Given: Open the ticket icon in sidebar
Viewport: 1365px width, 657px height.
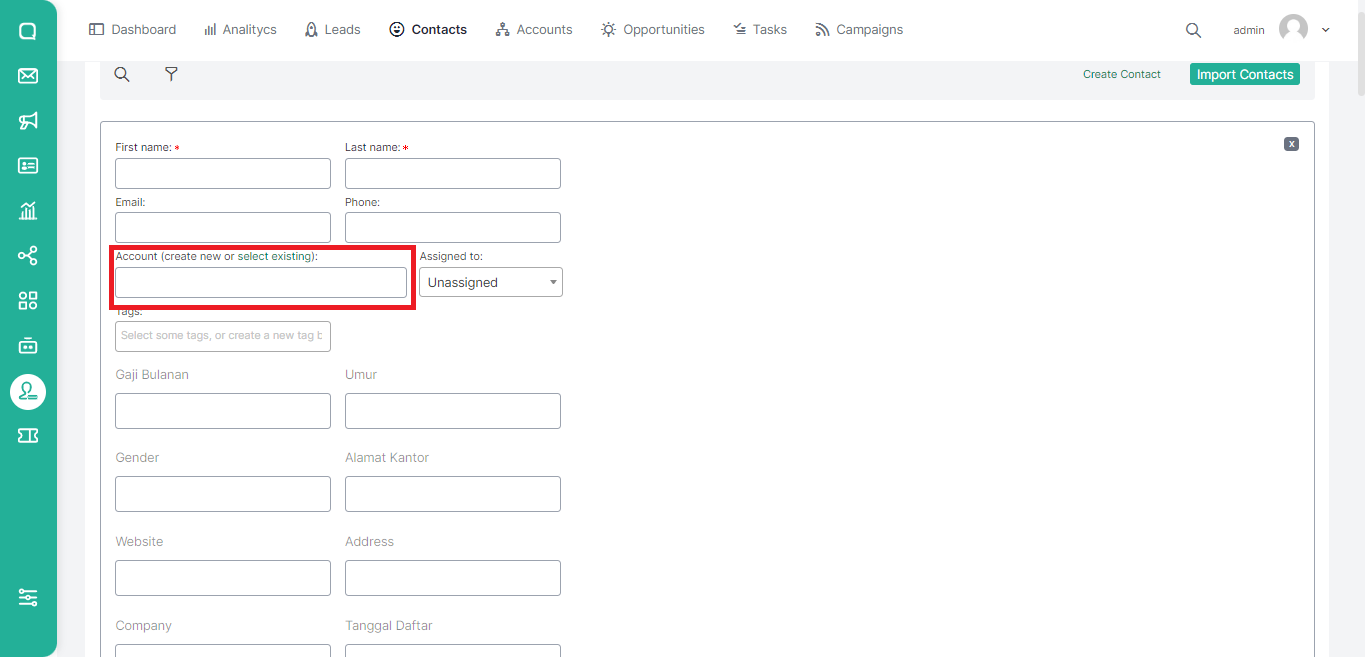Looking at the screenshot, I should coord(28,436).
